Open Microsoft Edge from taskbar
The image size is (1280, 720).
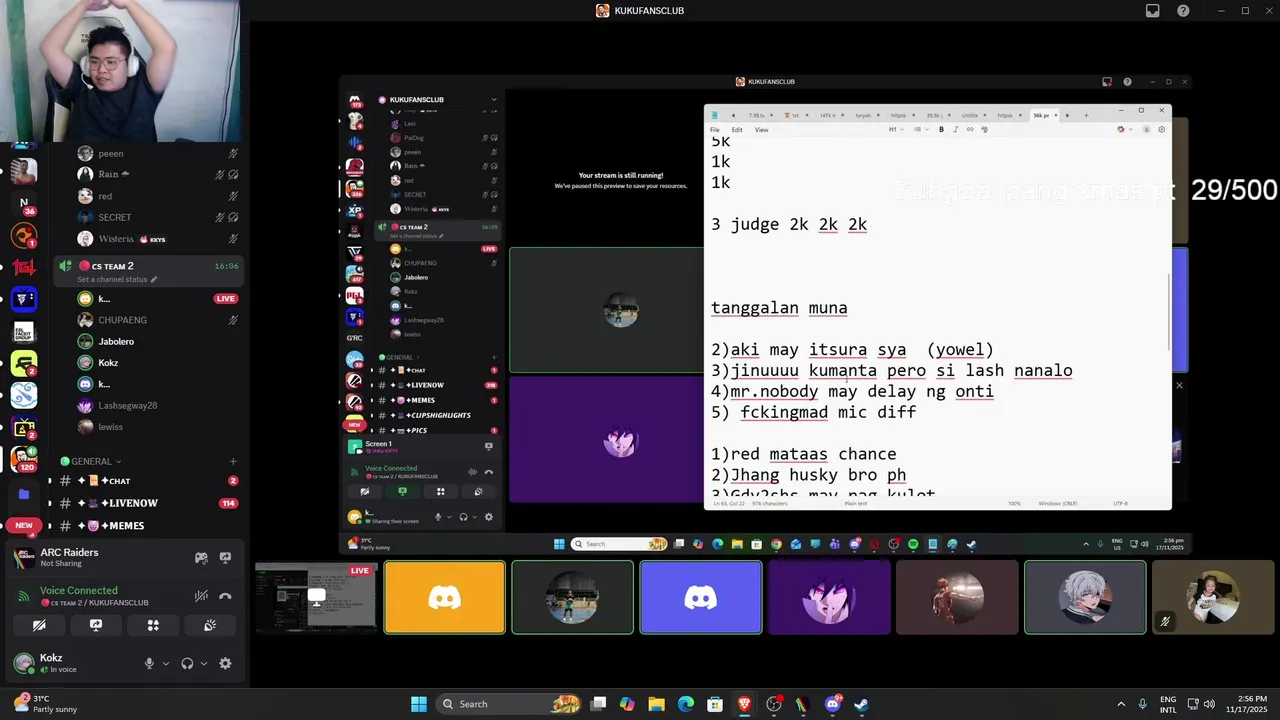[x=685, y=704]
